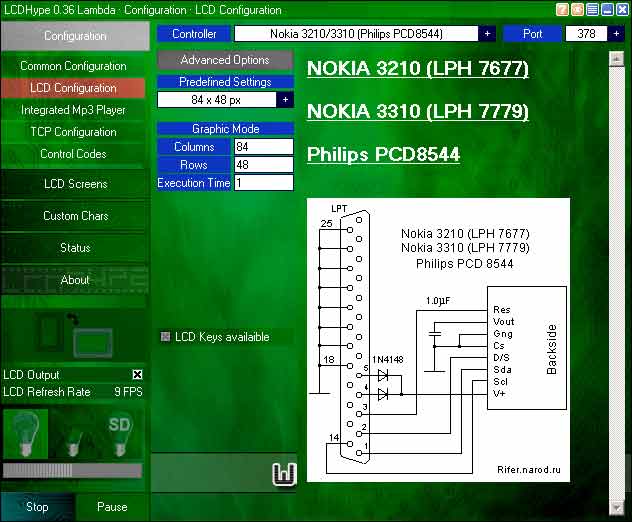Go to Common Configuration
This screenshot has height=522, width=632.
click(x=73, y=66)
